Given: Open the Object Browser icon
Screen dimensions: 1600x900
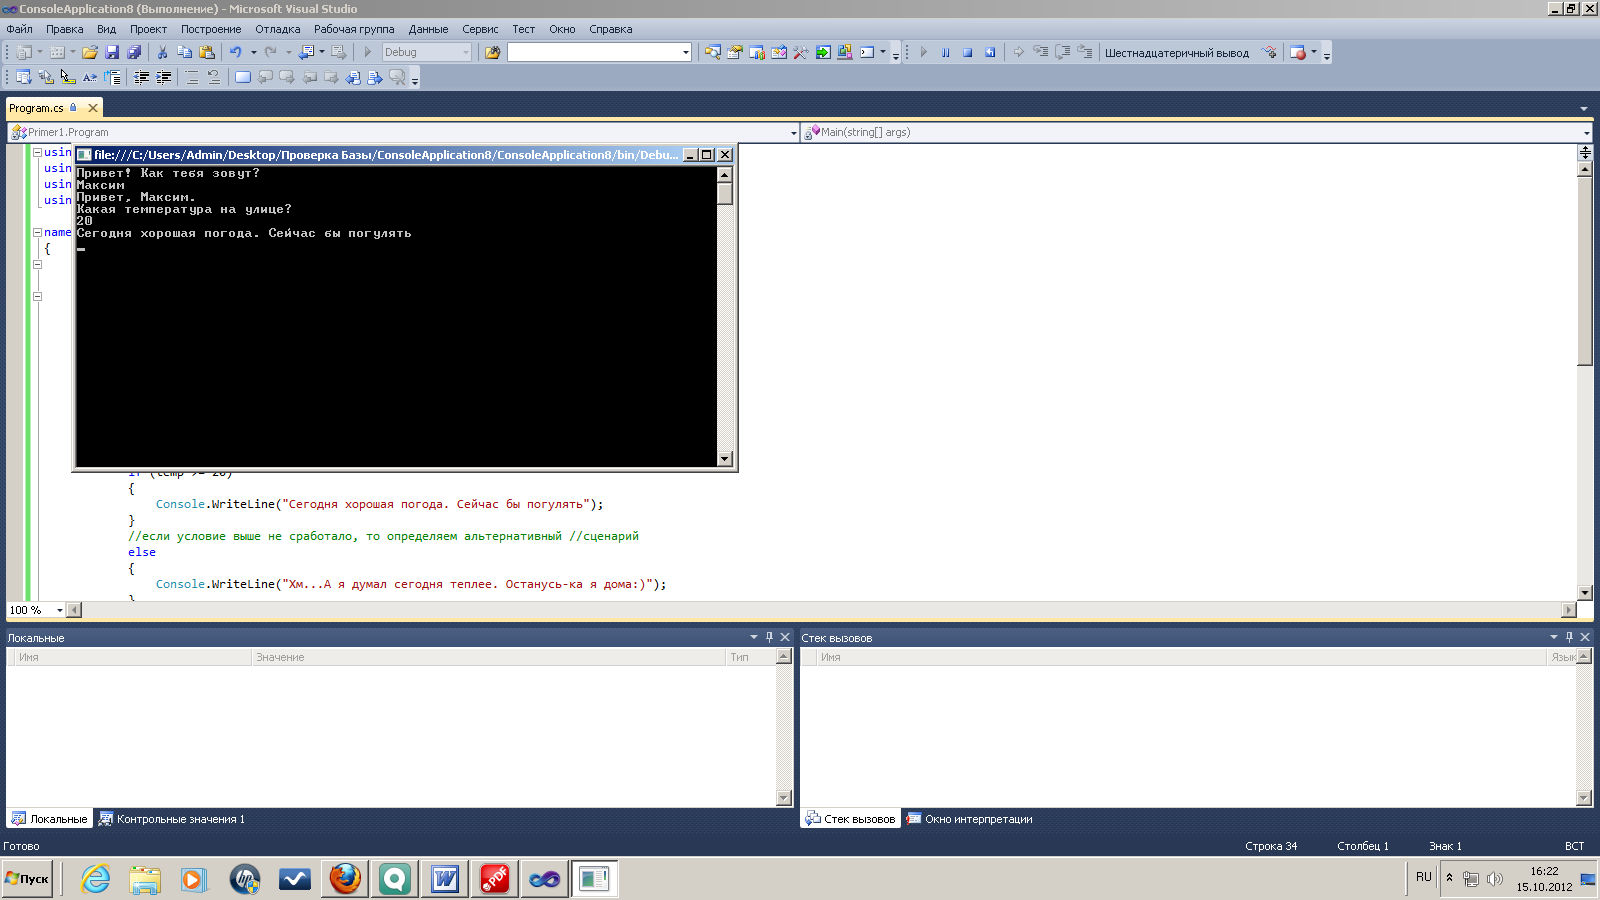Looking at the screenshot, I should [779, 52].
